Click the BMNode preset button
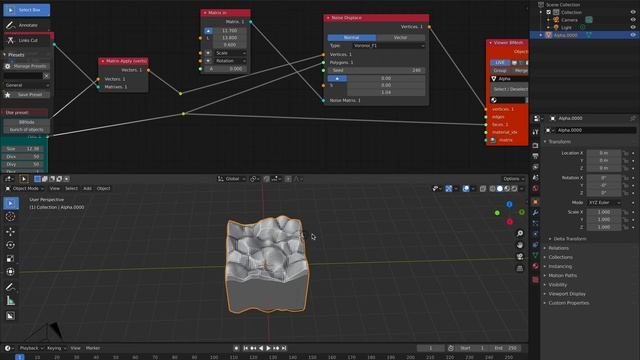 (27, 122)
